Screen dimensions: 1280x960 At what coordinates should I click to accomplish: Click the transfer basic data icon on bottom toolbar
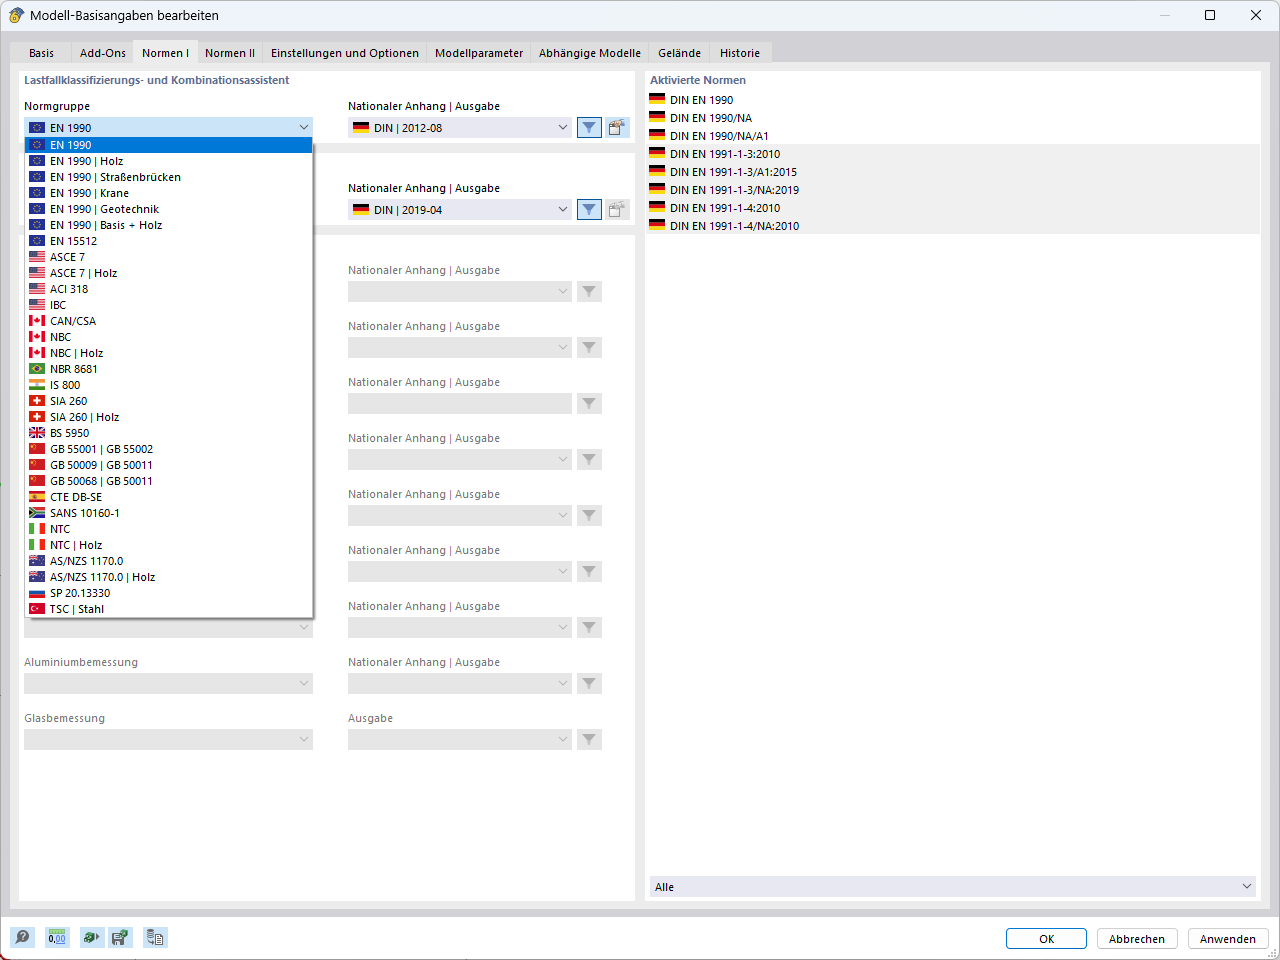pyautogui.click(x=155, y=937)
